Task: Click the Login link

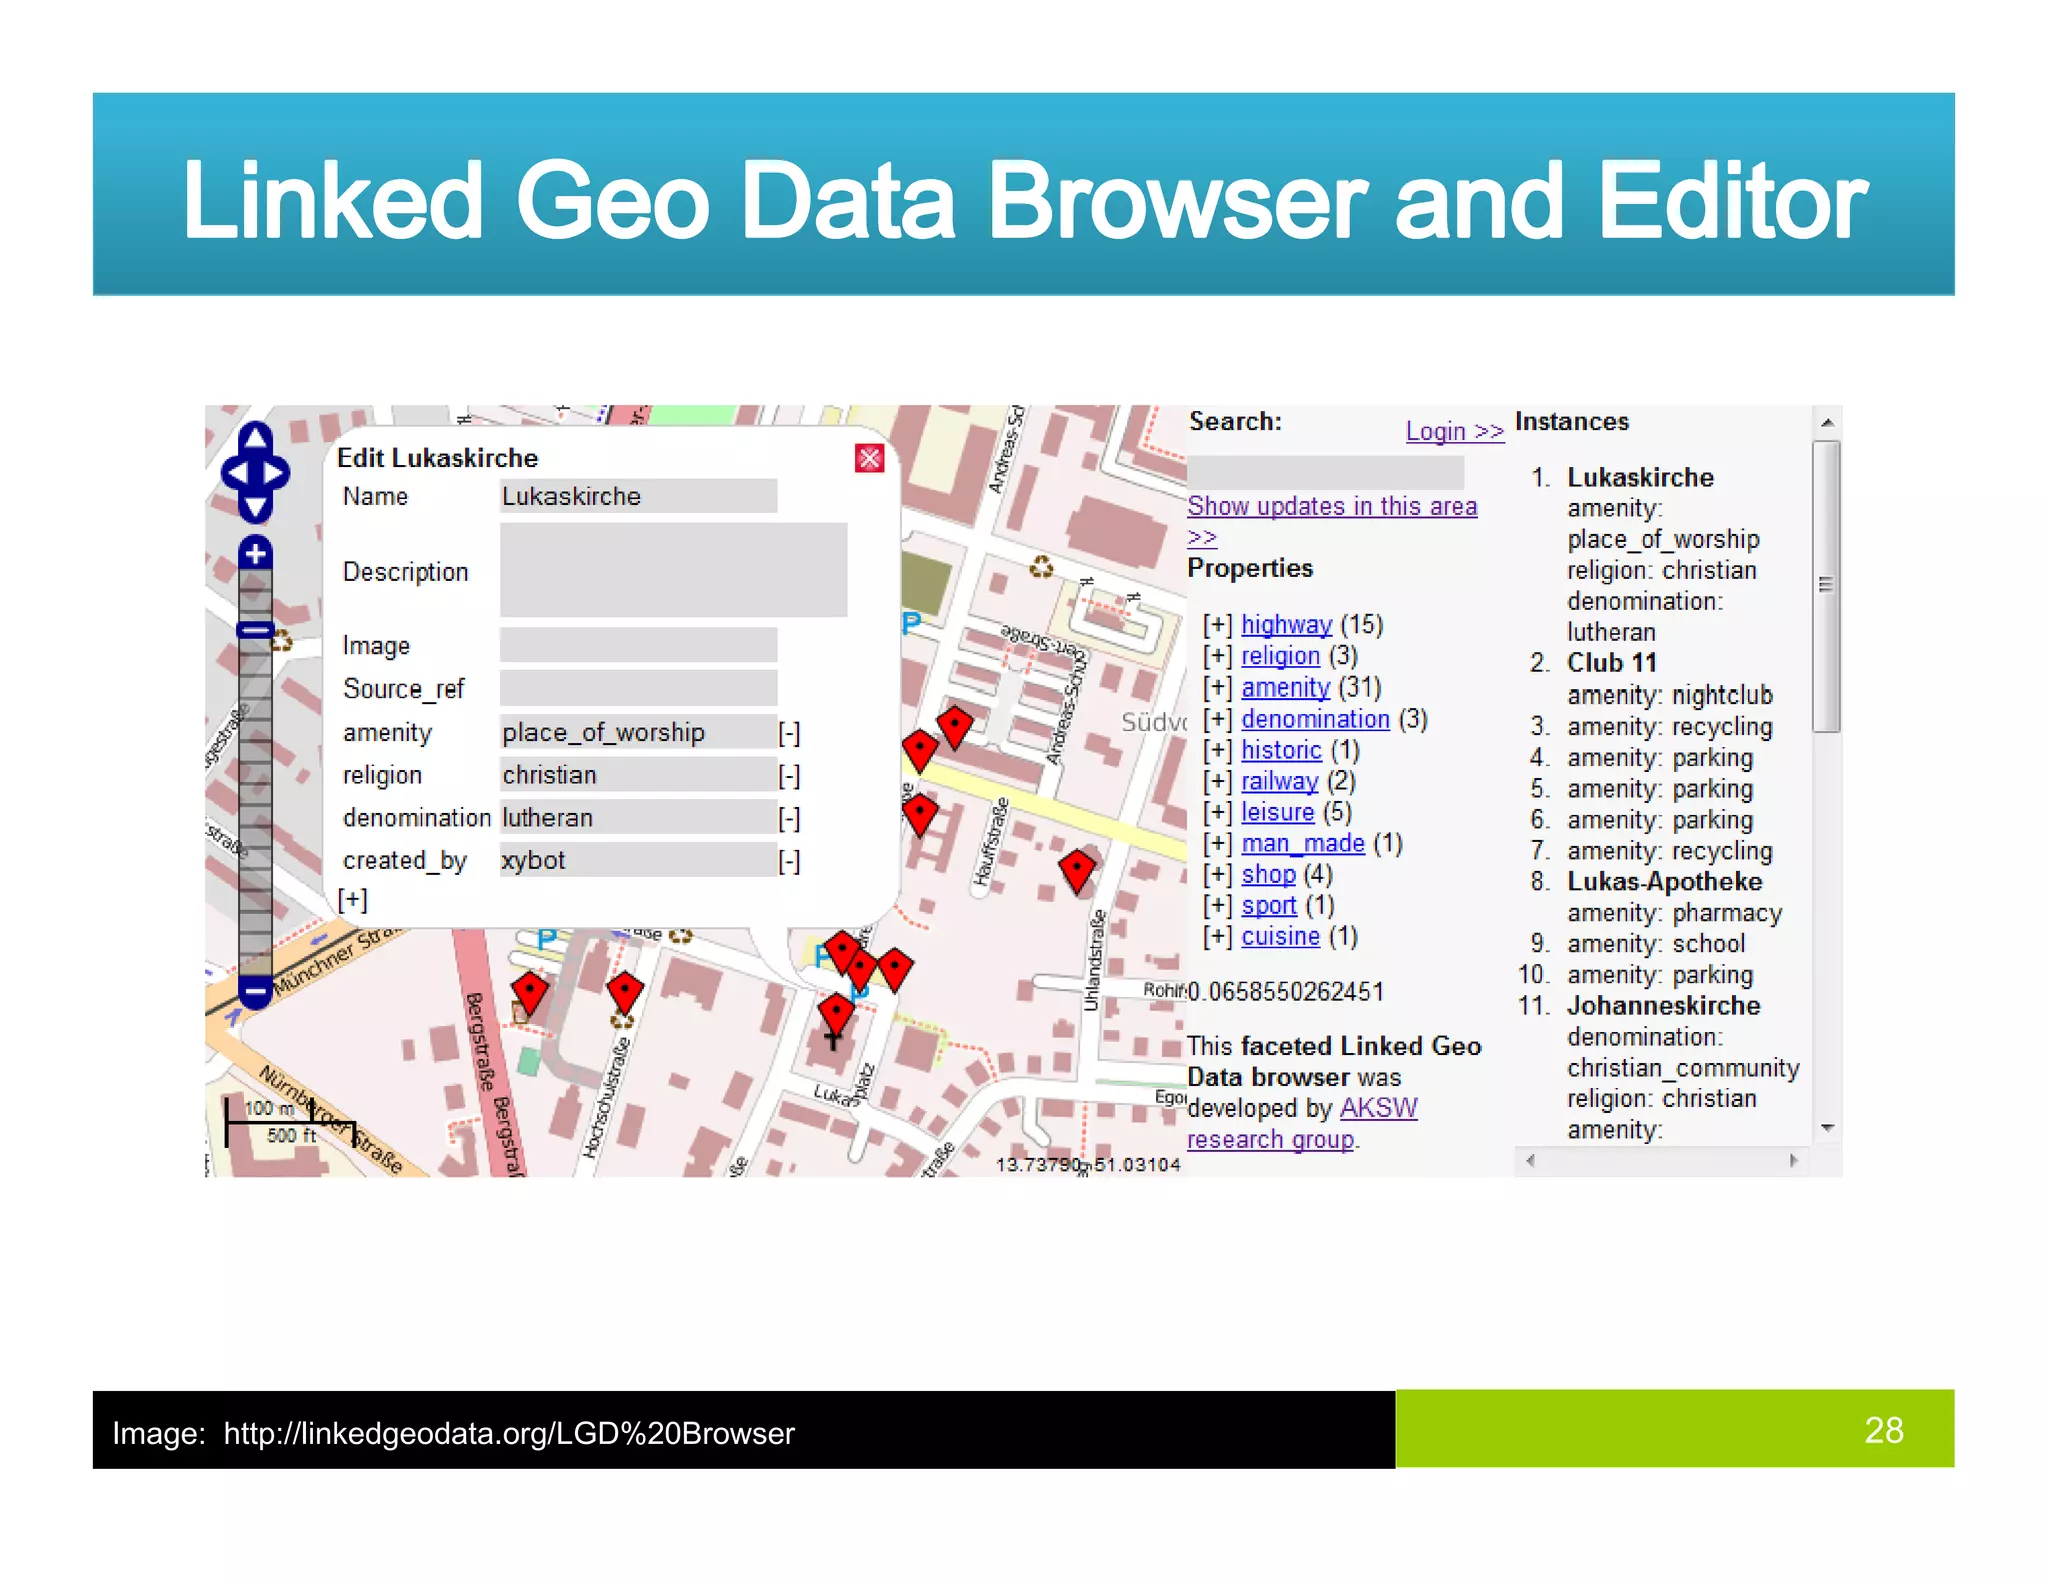Action: pos(1453,431)
